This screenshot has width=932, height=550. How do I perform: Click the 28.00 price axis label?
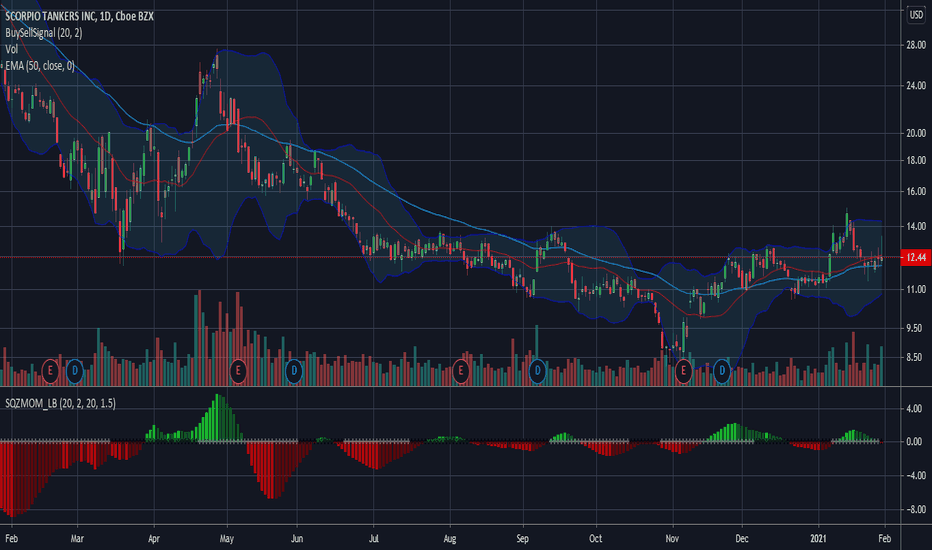tap(916, 45)
